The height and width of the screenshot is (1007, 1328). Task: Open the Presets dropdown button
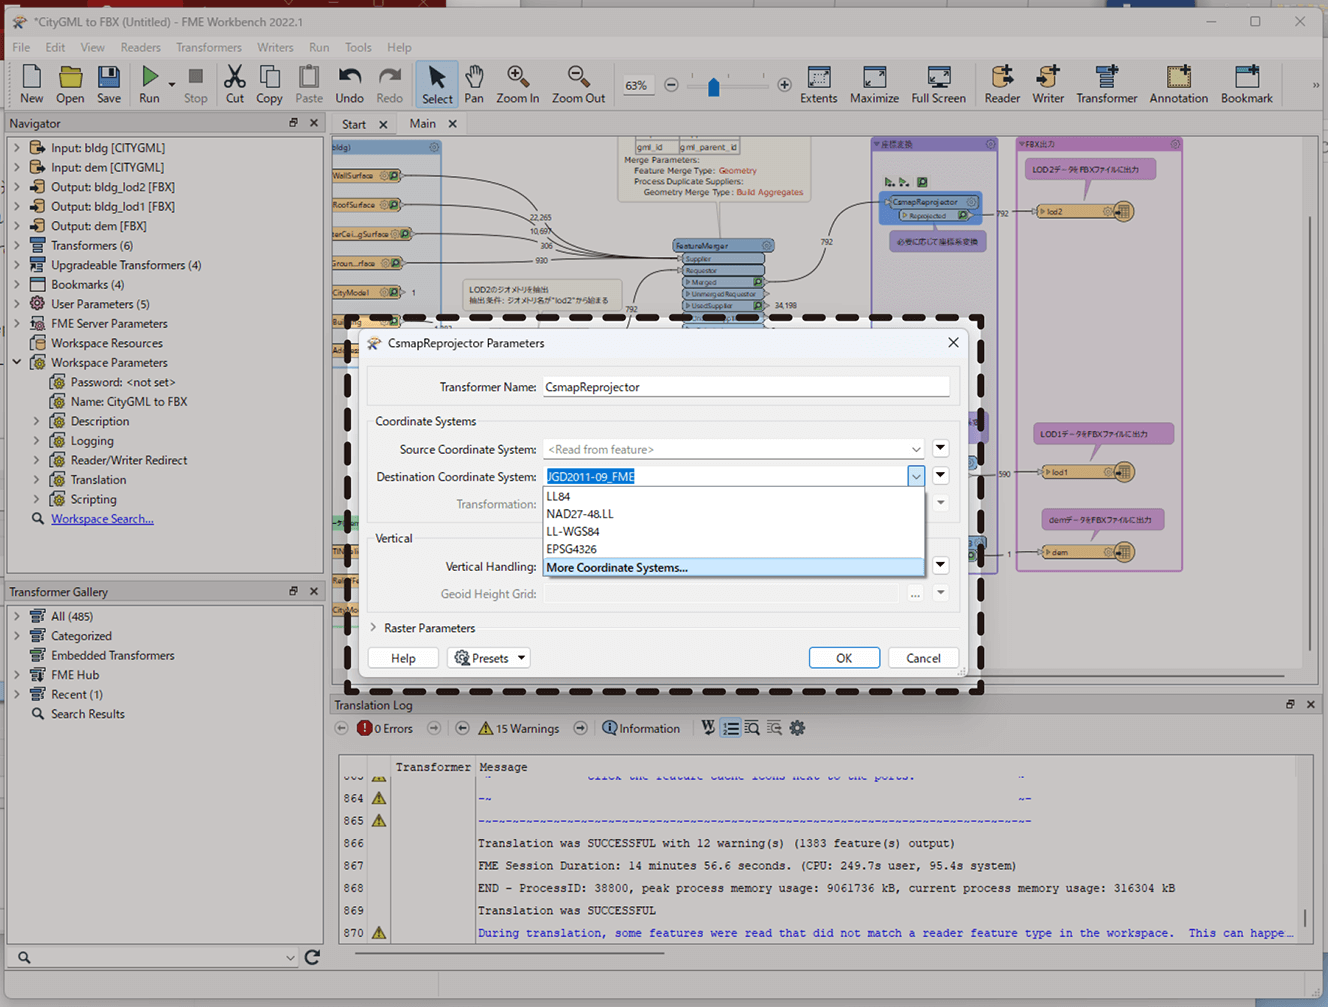click(489, 658)
